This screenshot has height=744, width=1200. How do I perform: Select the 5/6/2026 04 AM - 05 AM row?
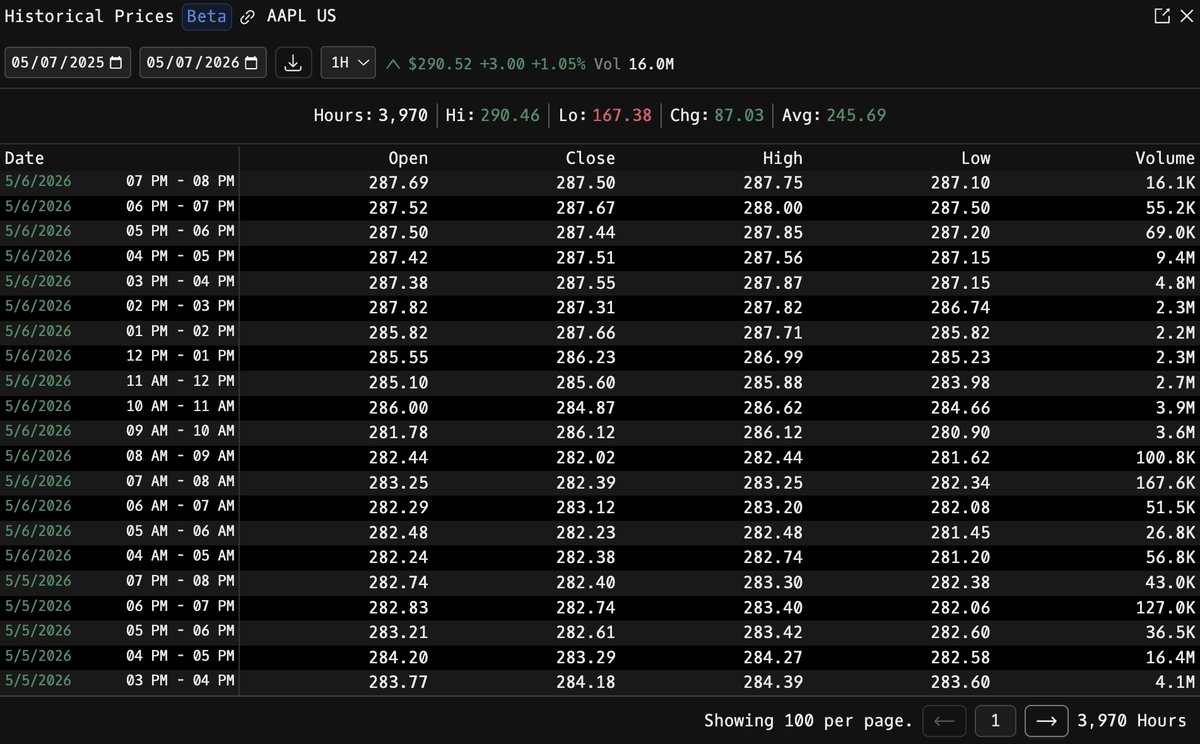[x=600, y=557]
